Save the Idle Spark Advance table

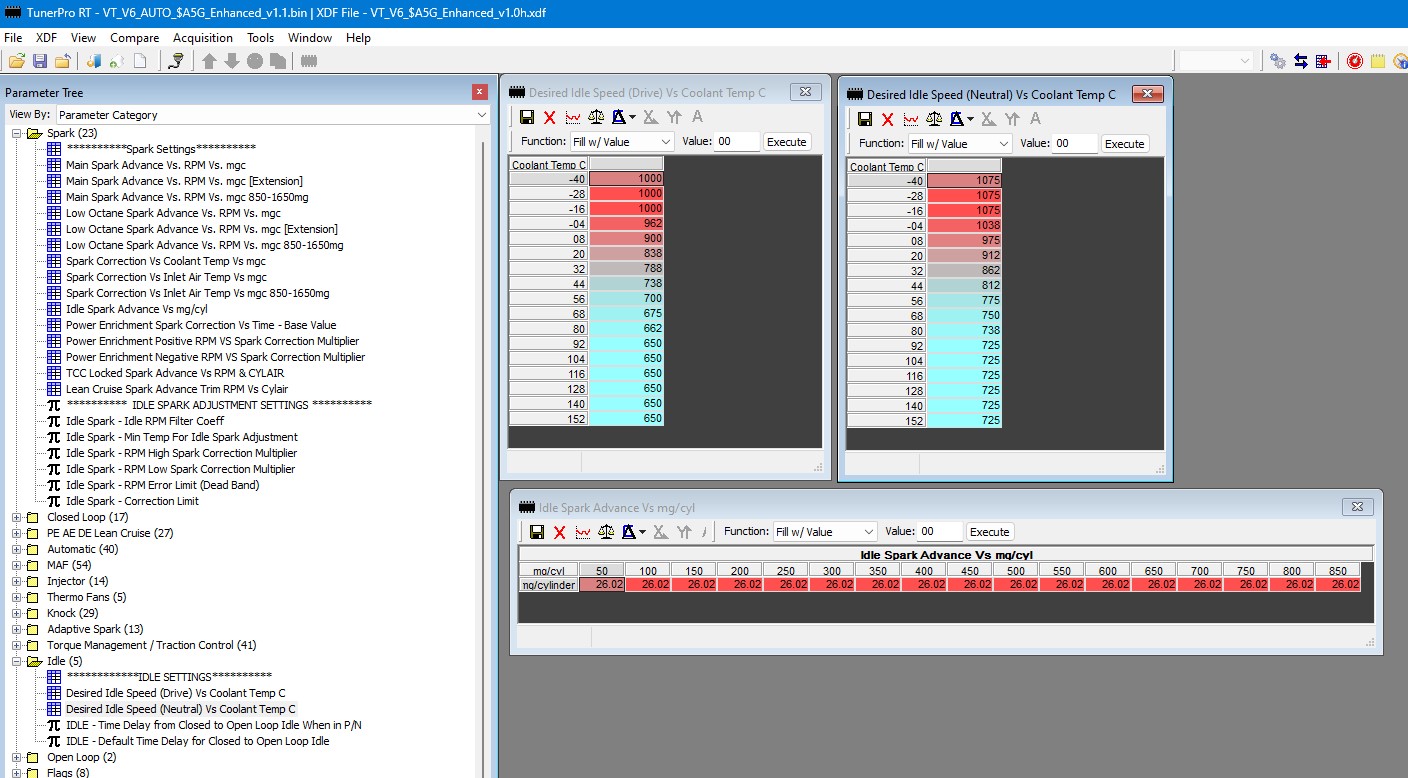[537, 532]
